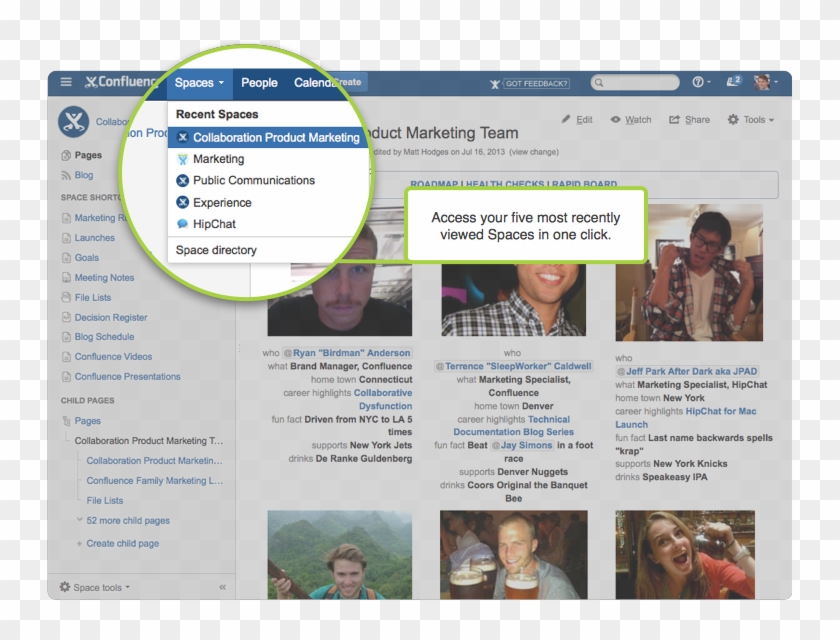Select Collaboration Product Marketing space

pyautogui.click(x=268, y=138)
